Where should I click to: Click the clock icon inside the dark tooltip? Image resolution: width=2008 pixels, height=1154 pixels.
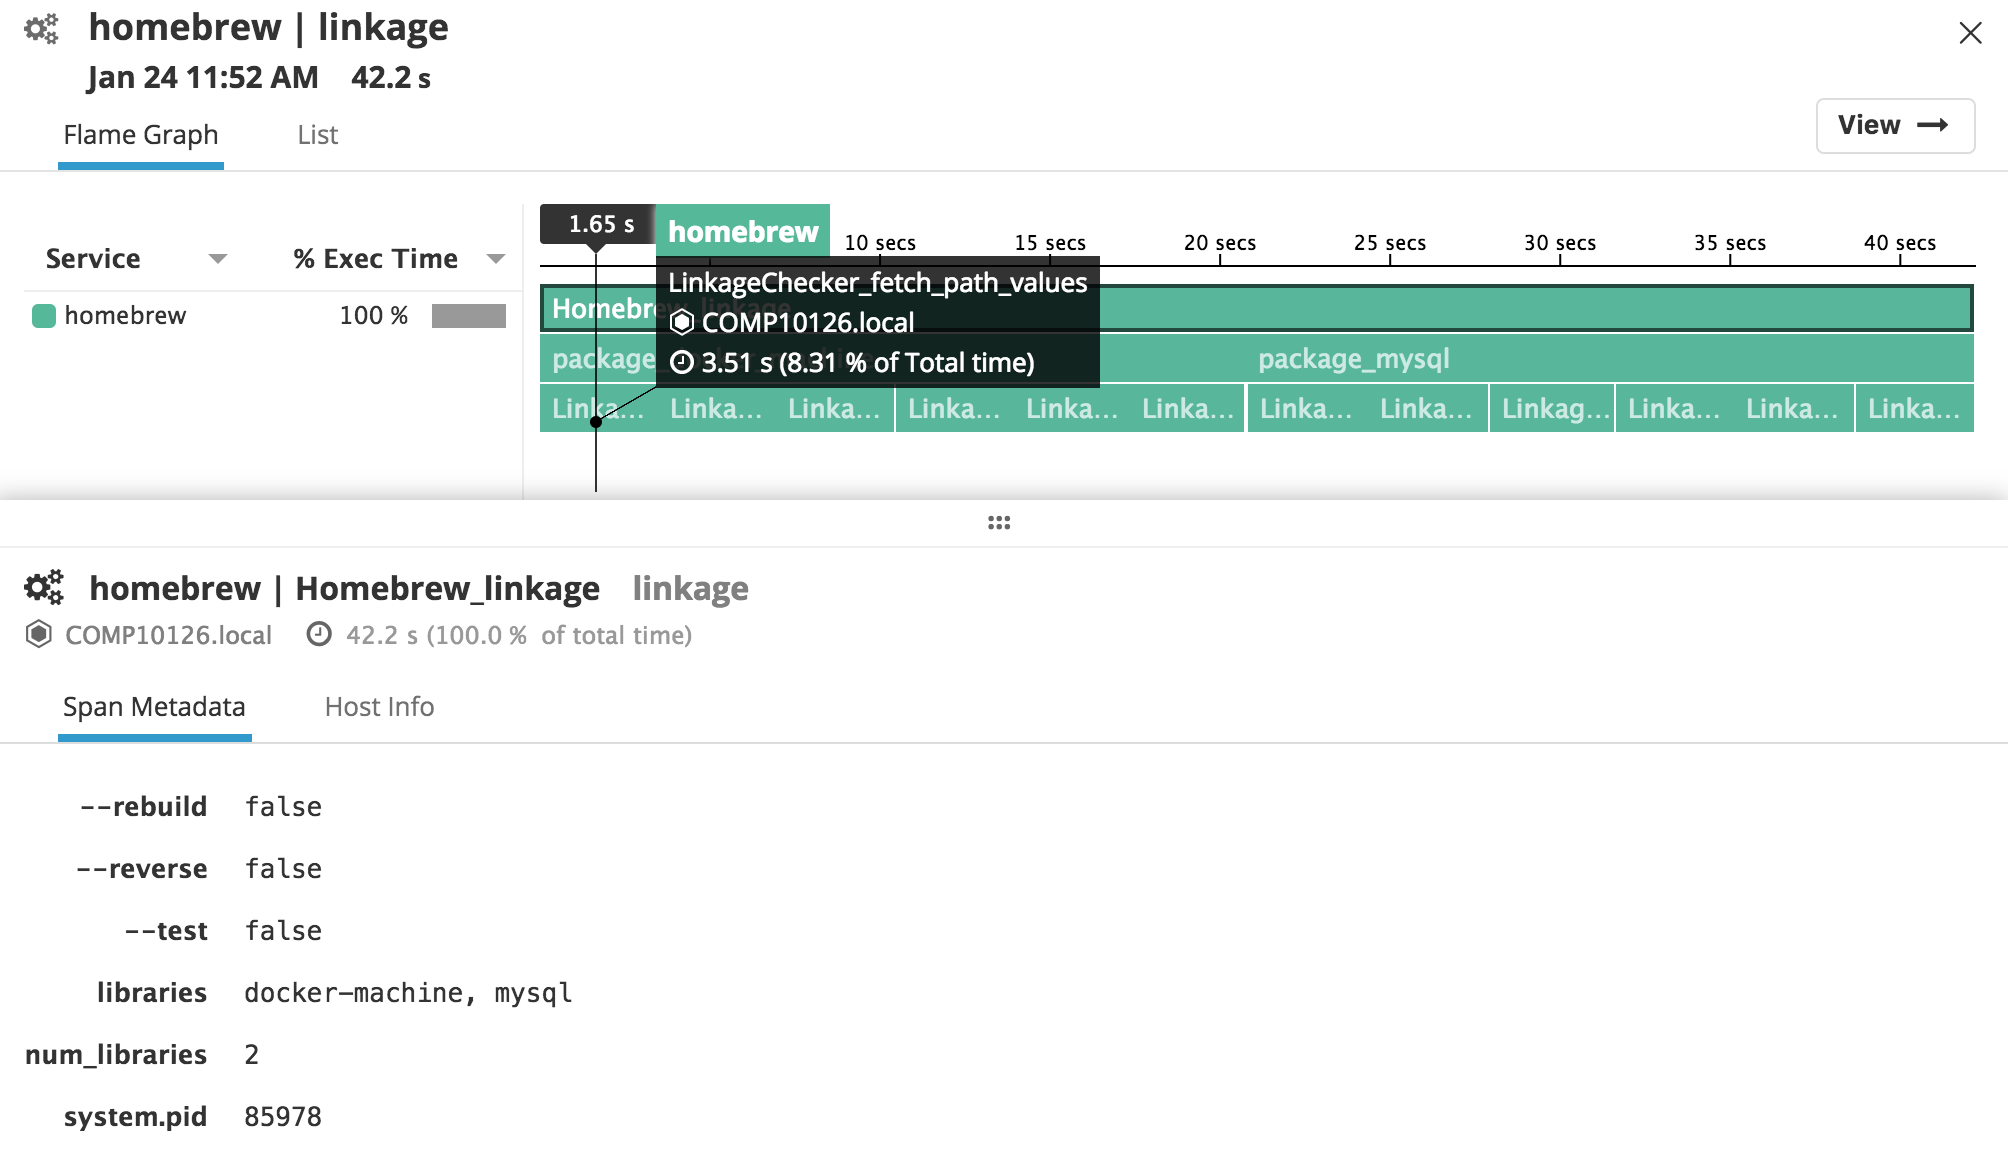682,362
